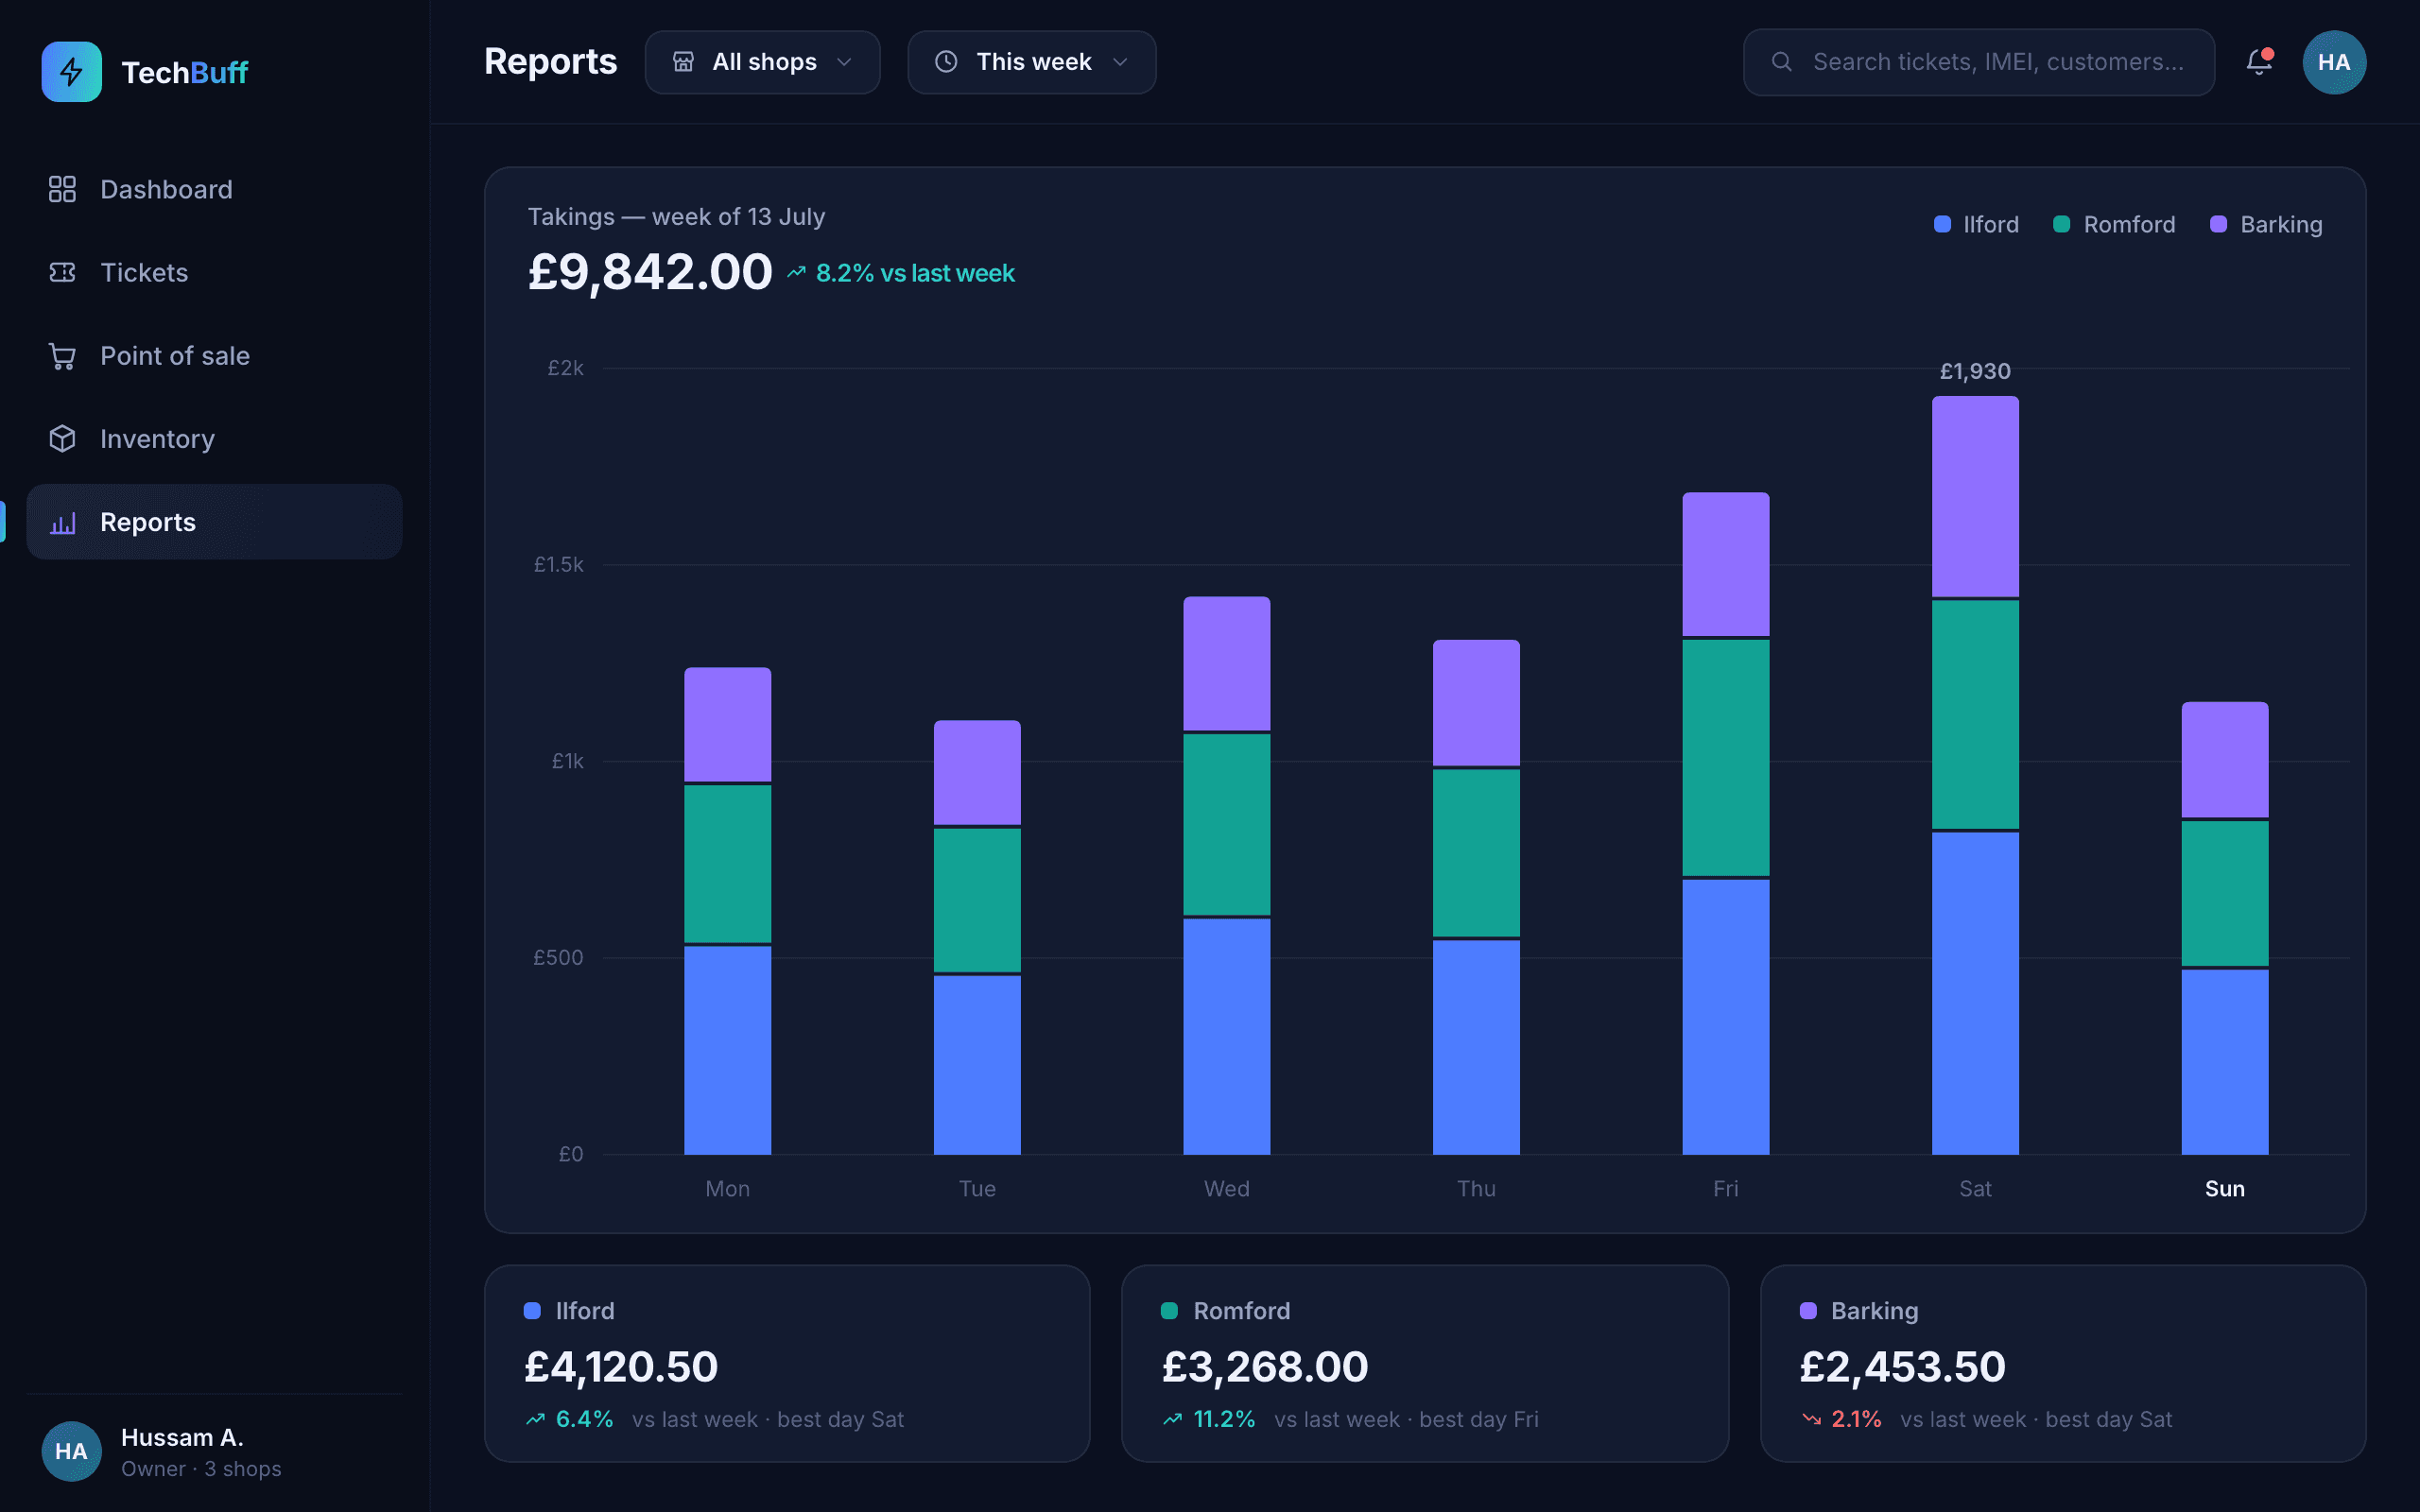Screen dimensions: 2420x1512
Task: Click the Thursday Ilford blue bar segment
Action: point(1476,1047)
